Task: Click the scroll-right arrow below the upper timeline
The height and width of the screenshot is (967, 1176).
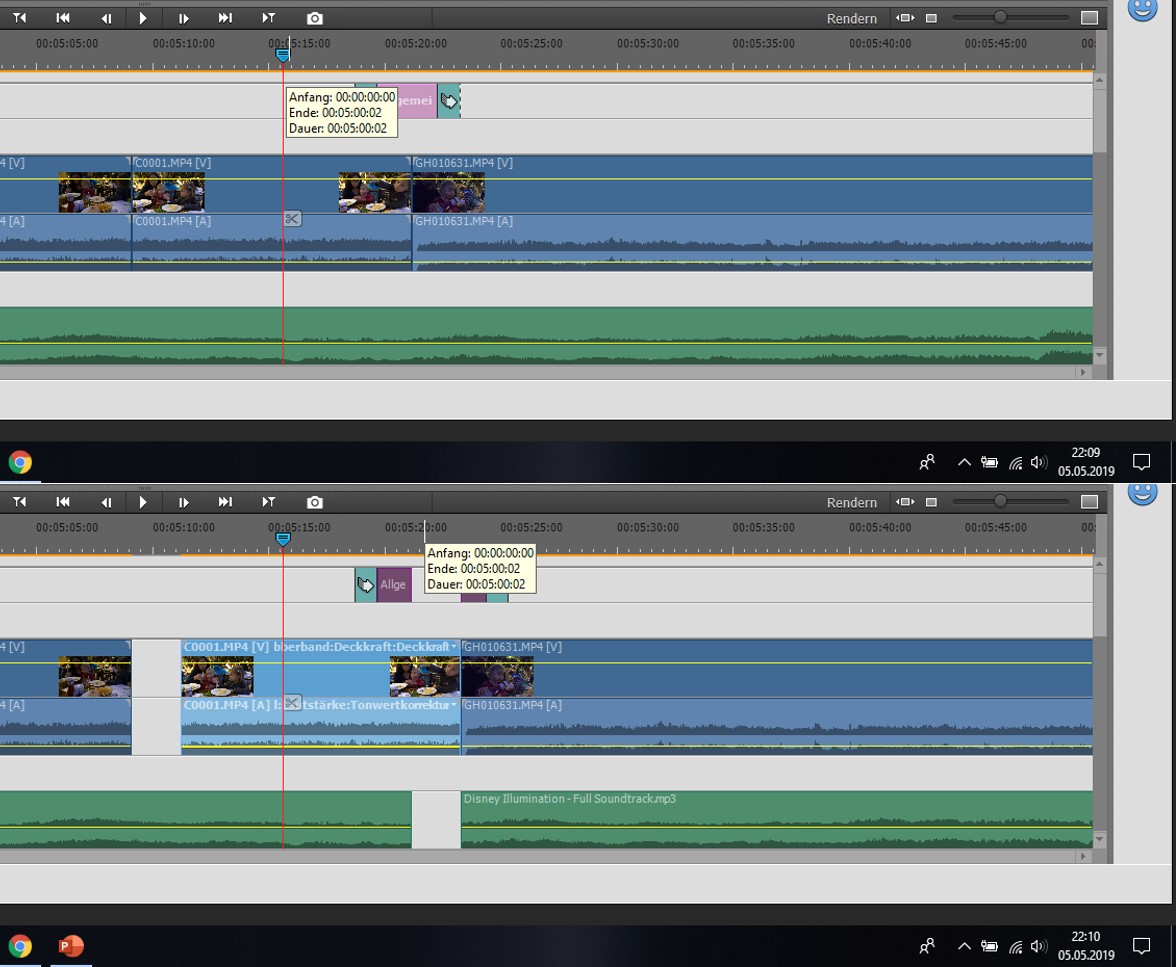Action: (1082, 372)
